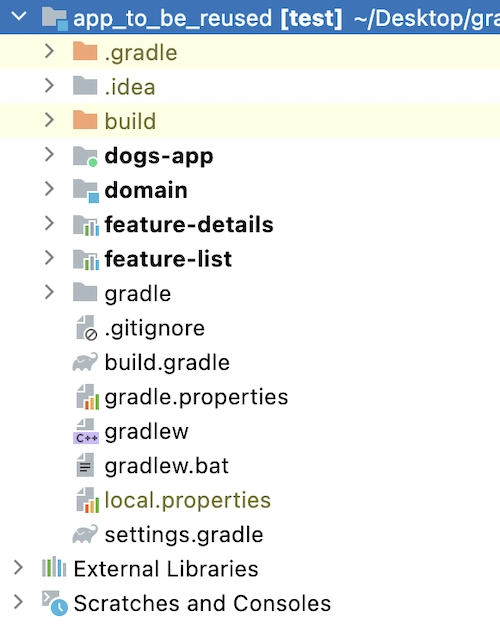Expand the dogs-app module chevron
The image size is (500, 624).
[x=49, y=154]
